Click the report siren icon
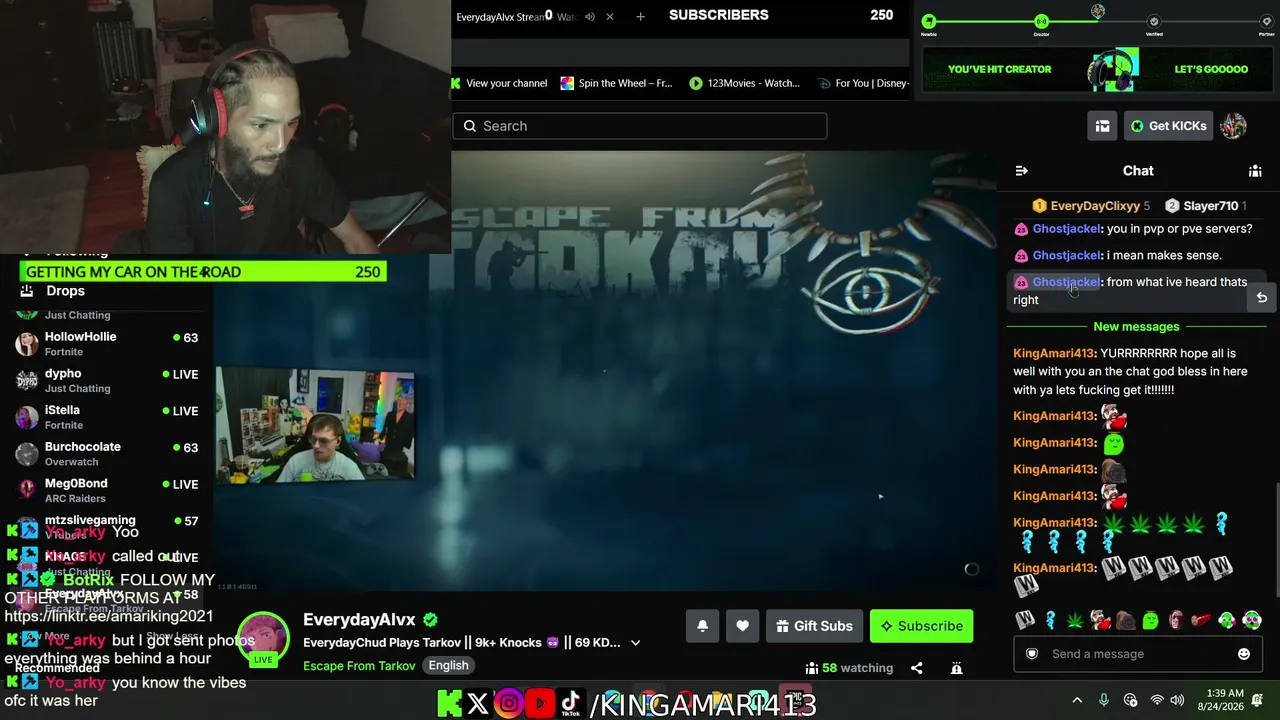1280x720 pixels. (956, 668)
